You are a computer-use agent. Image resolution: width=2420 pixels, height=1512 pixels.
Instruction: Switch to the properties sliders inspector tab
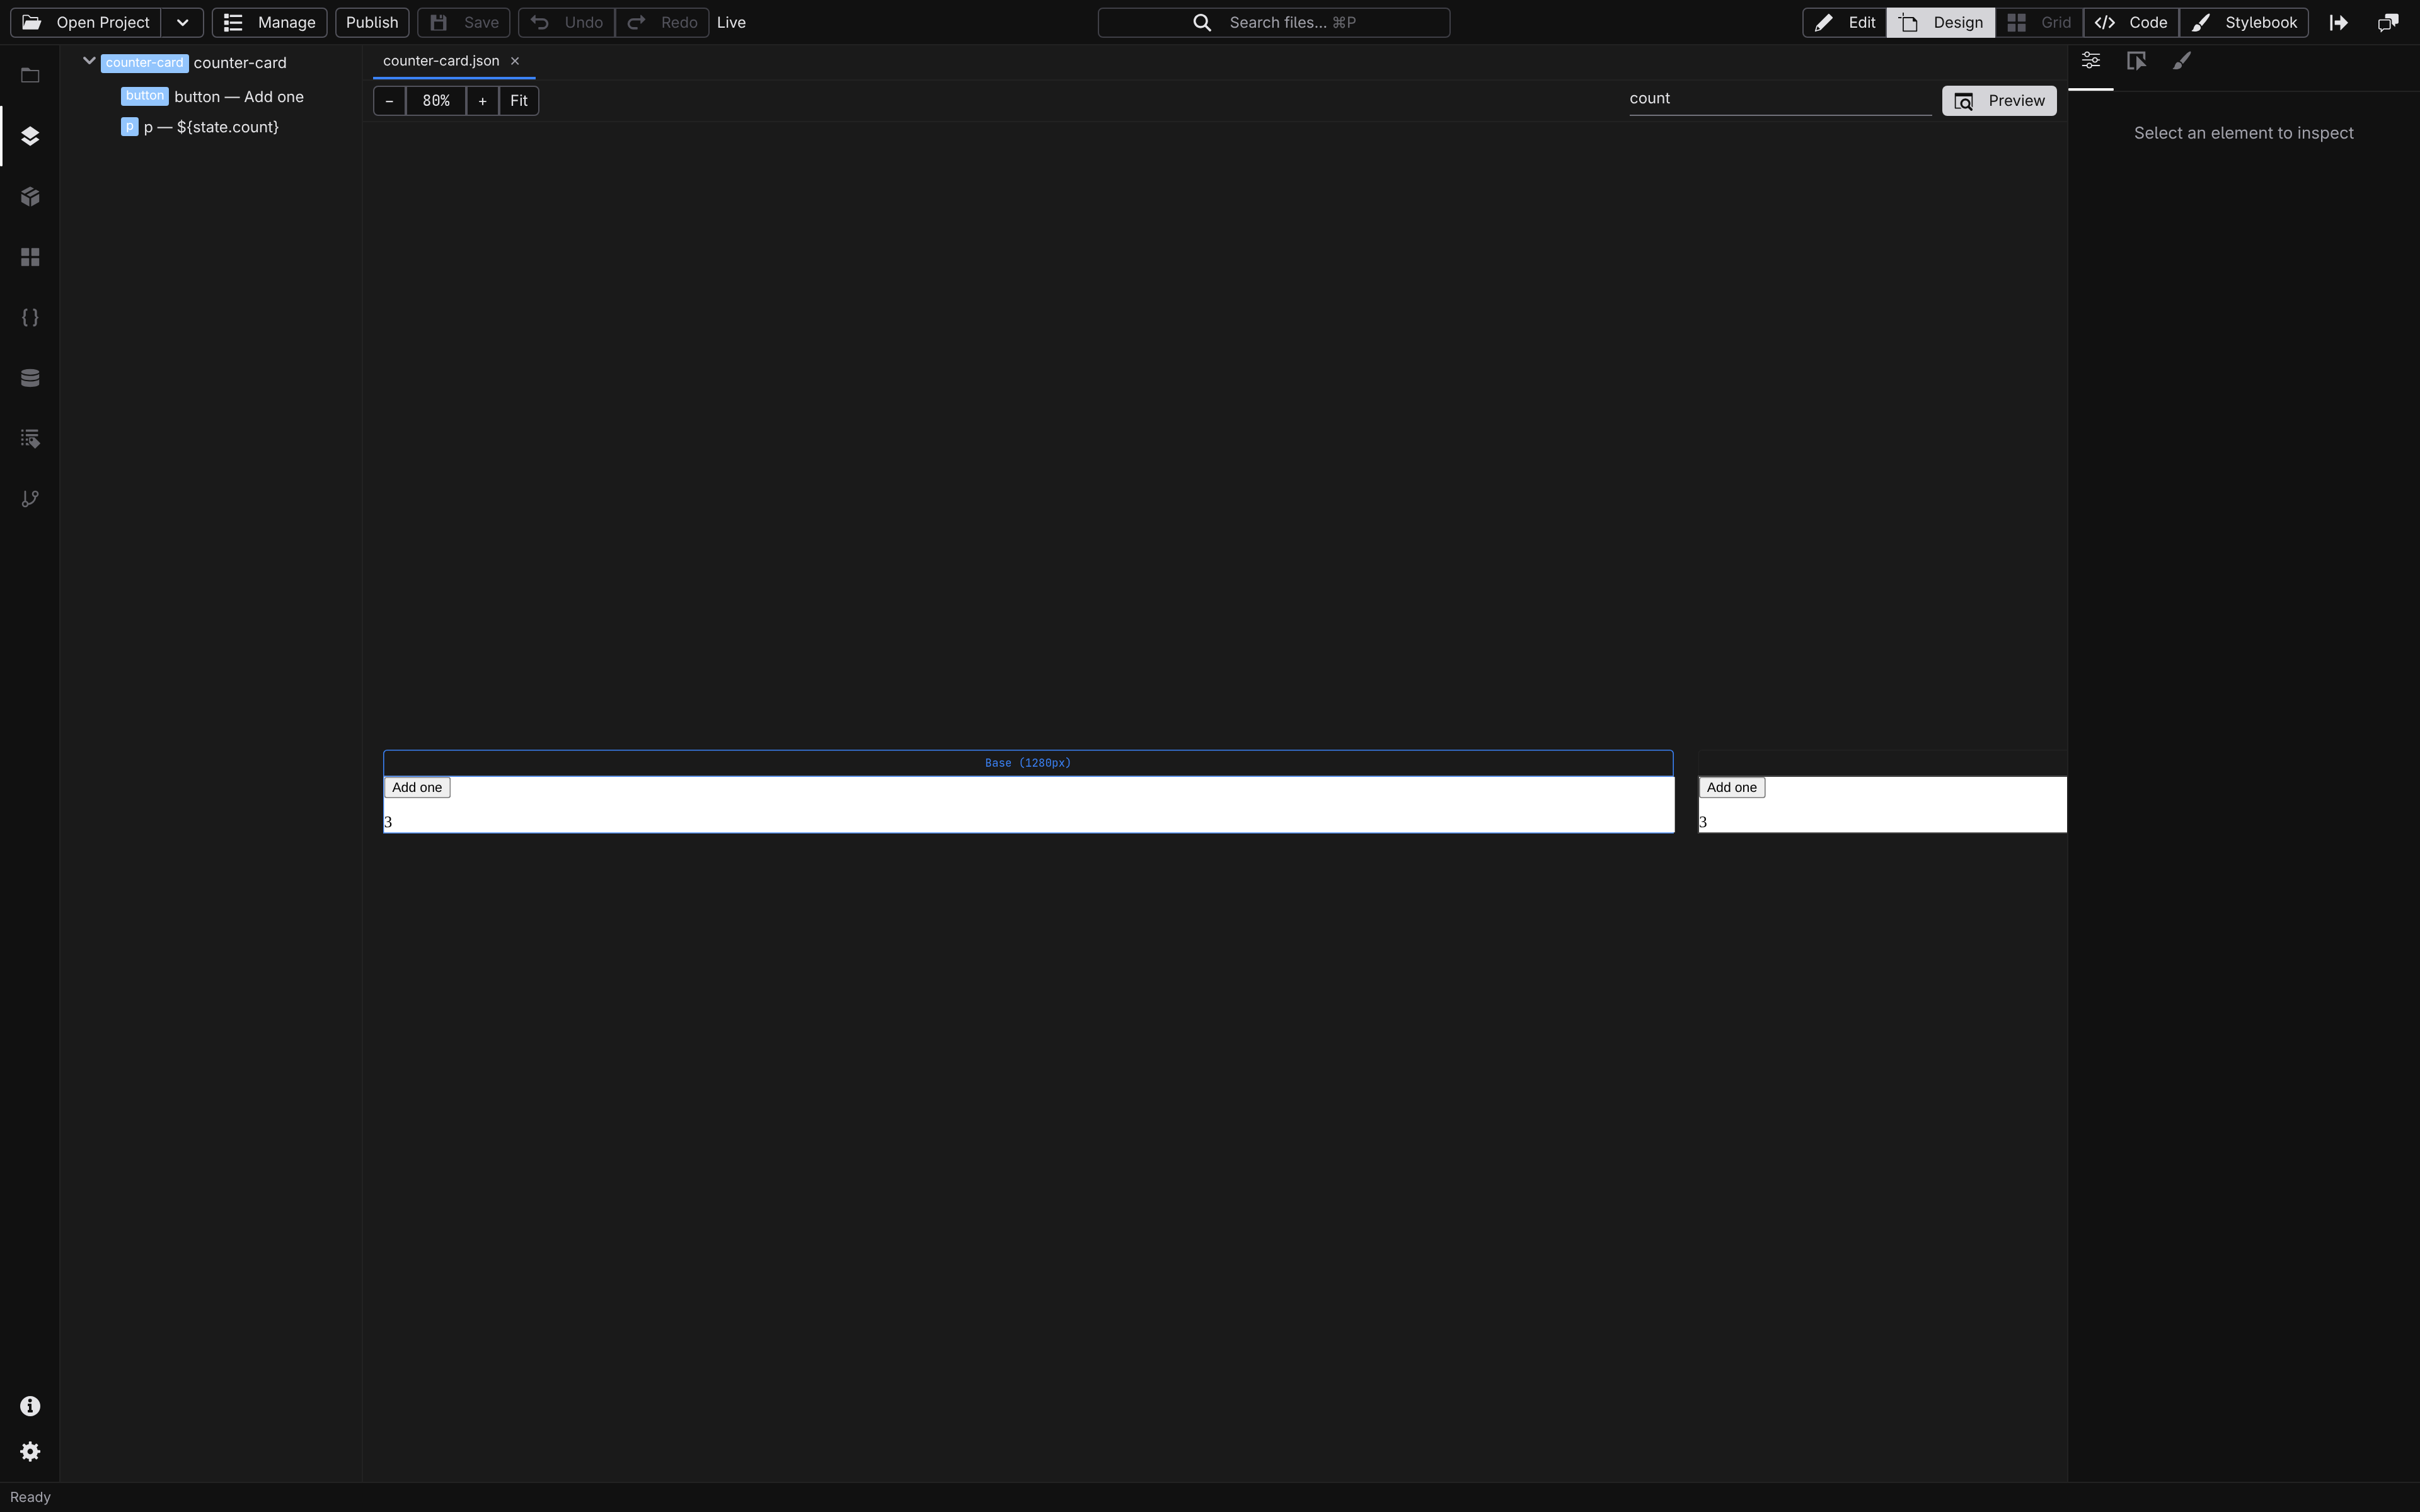pyautogui.click(x=2091, y=61)
